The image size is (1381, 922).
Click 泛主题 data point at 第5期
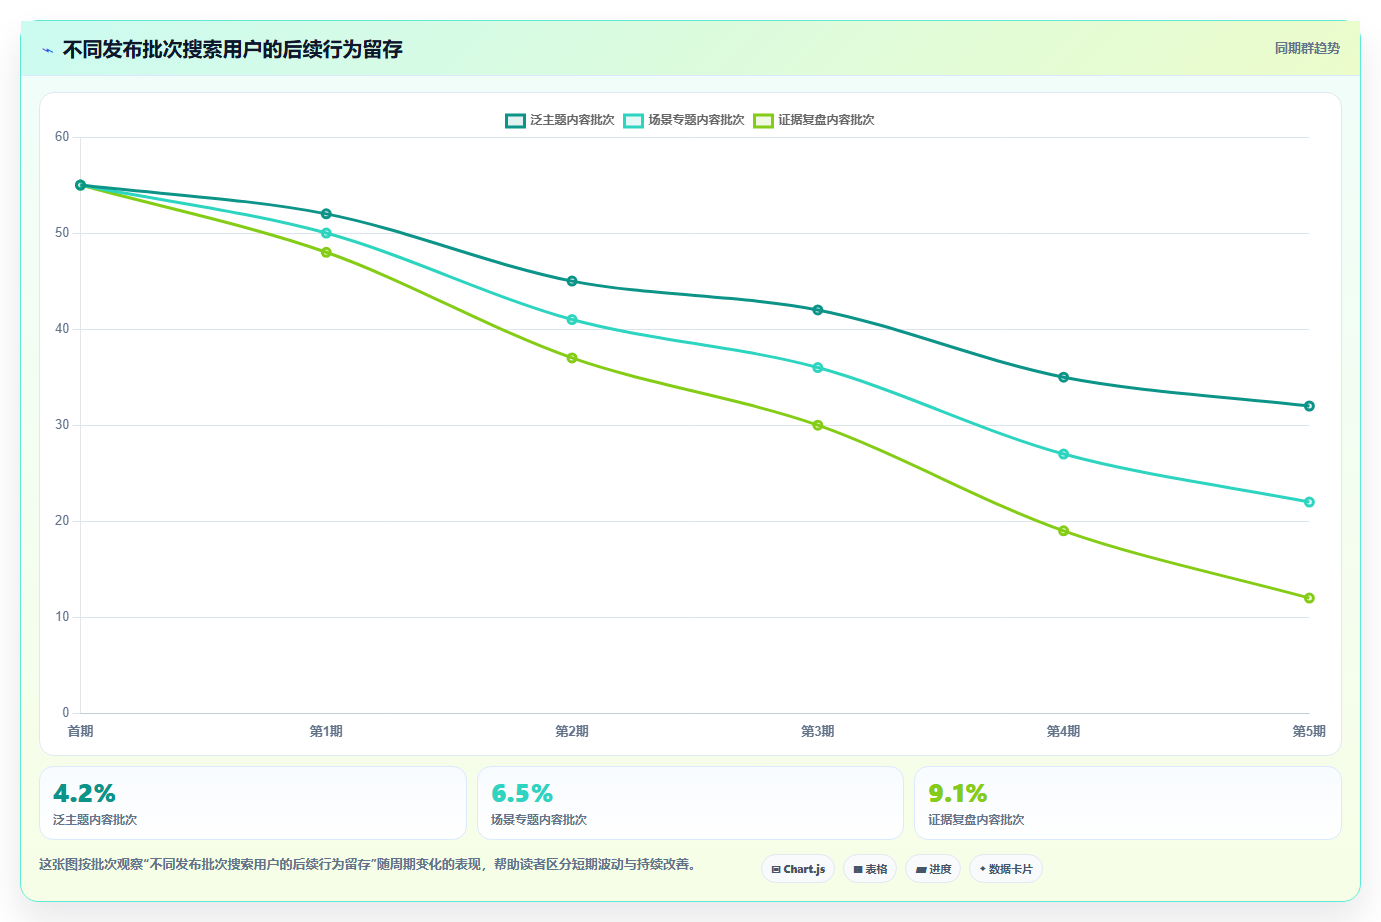click(x=1309, y=406)
